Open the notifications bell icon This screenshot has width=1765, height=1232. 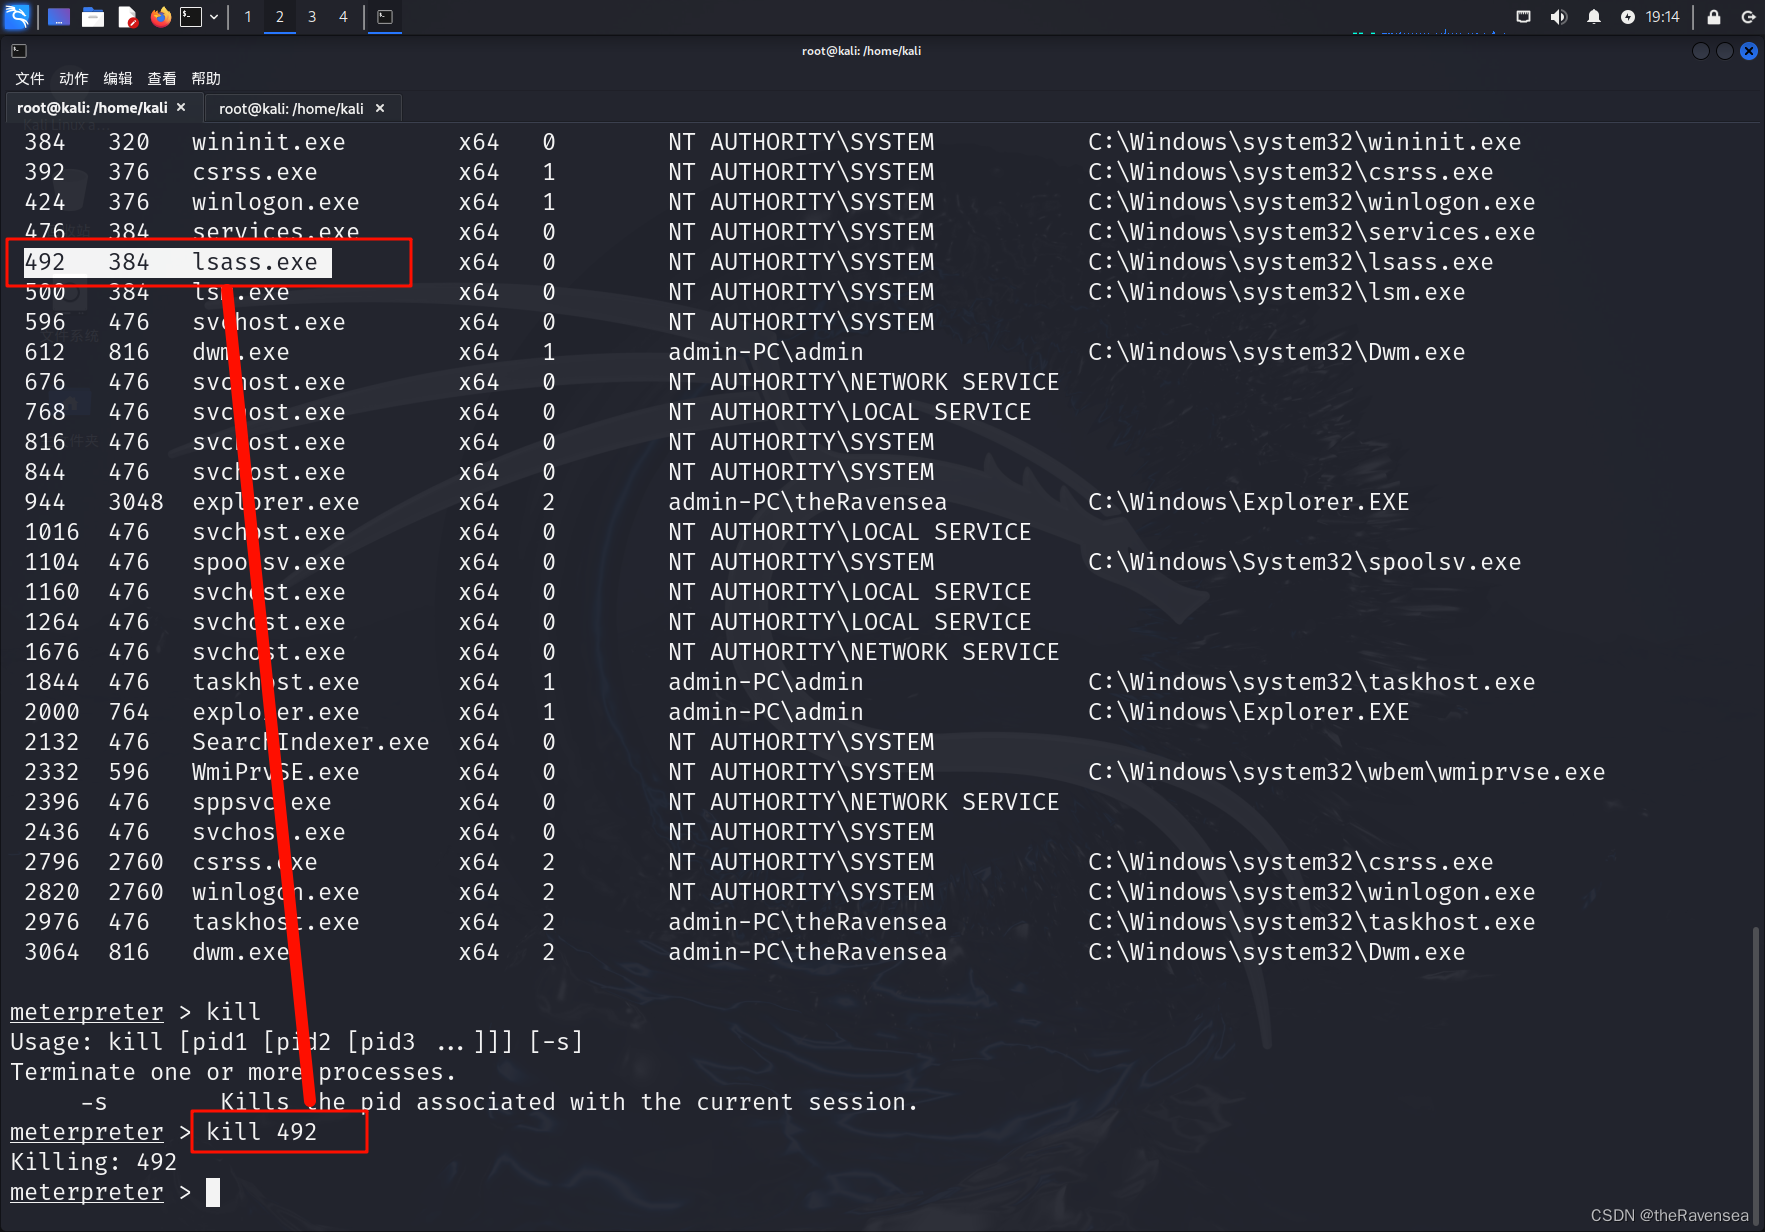[1594, 17]
